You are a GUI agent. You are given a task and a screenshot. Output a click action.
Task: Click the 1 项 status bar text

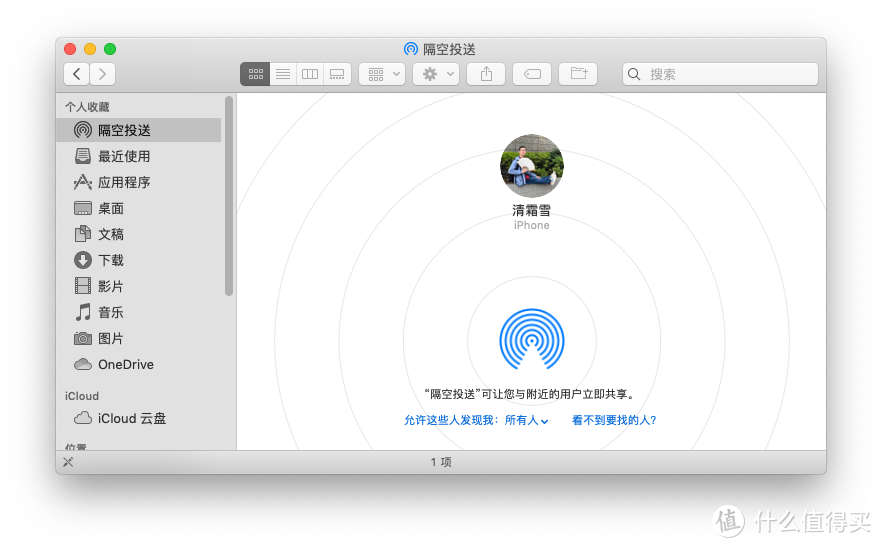click(441, 462)
